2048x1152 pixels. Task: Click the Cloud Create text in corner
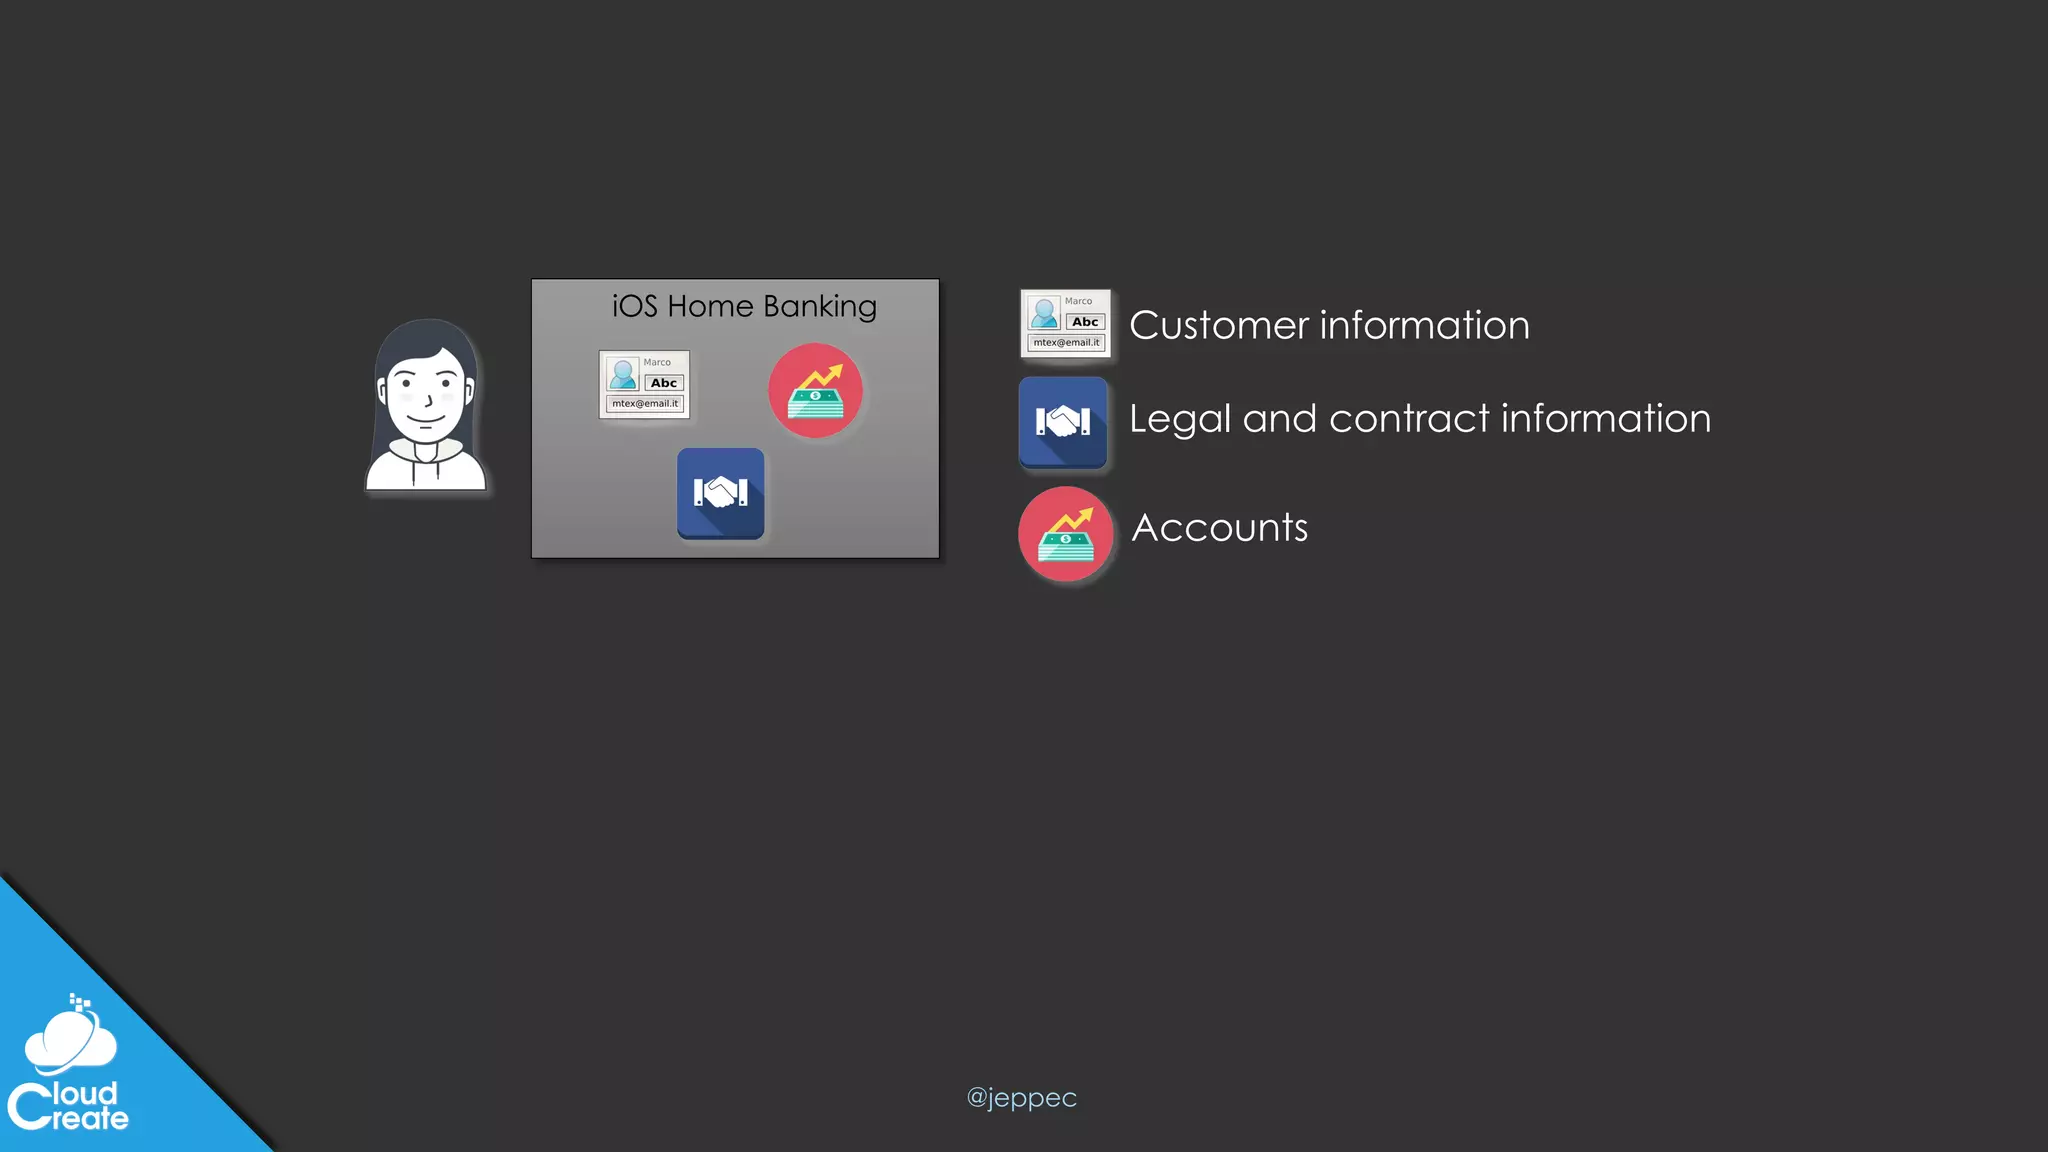tap(69, 1107)
